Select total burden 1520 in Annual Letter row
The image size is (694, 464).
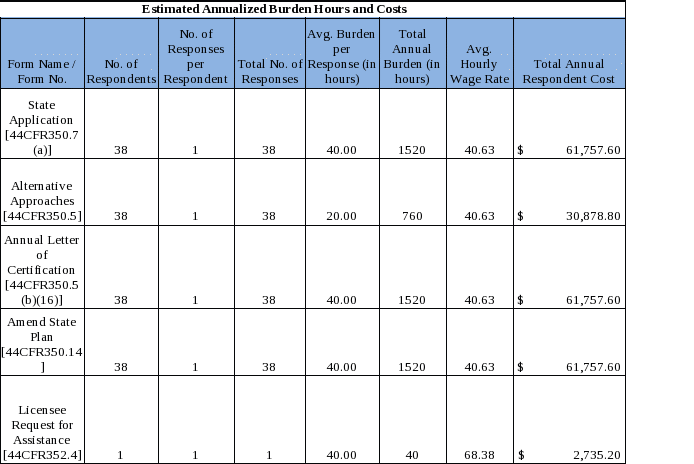pos(412,300)
